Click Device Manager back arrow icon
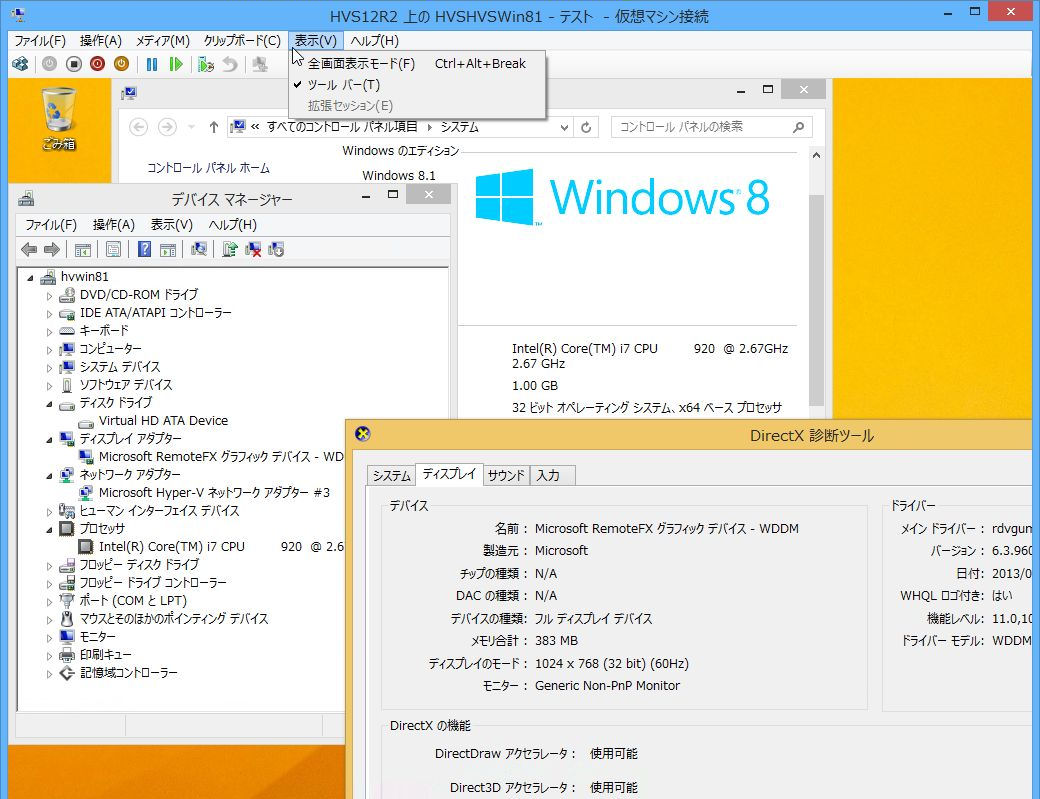The height and width of the screenshot is (799, 1040). (x=29, y=249)
